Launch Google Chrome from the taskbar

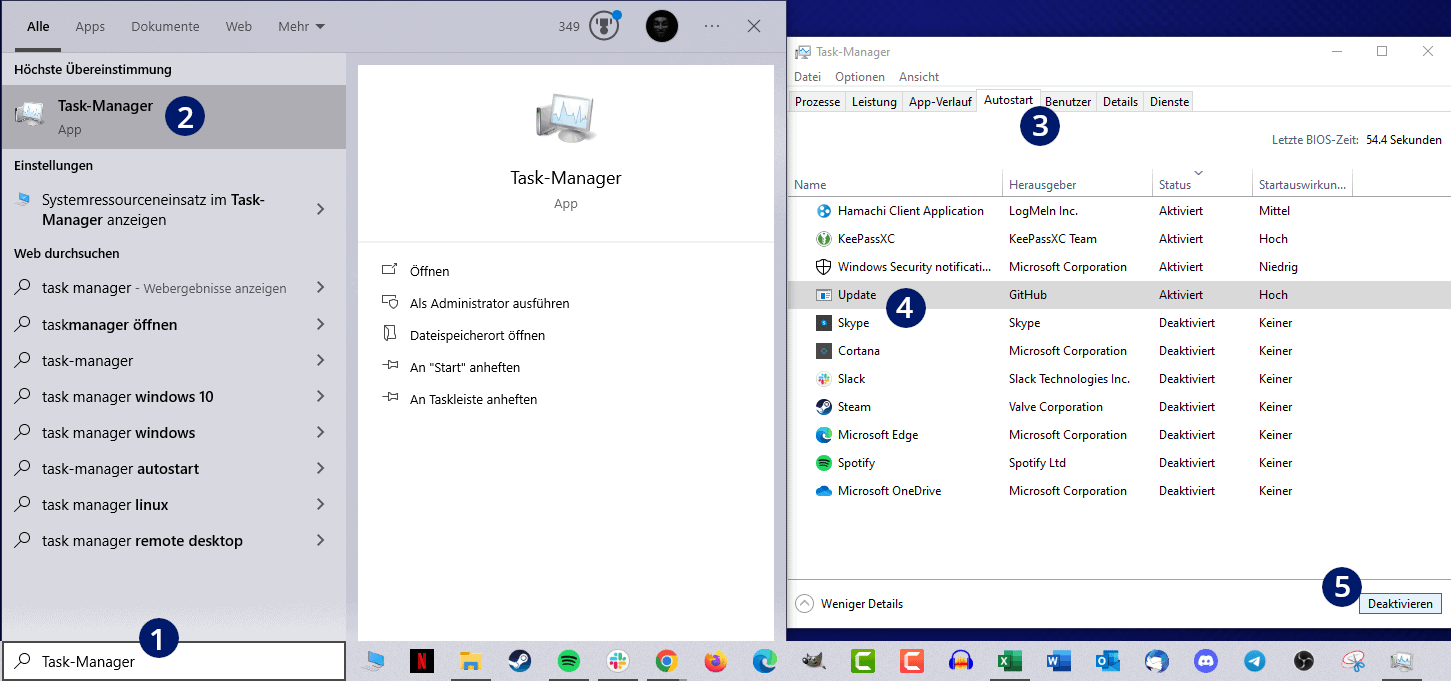pos(667,661)
